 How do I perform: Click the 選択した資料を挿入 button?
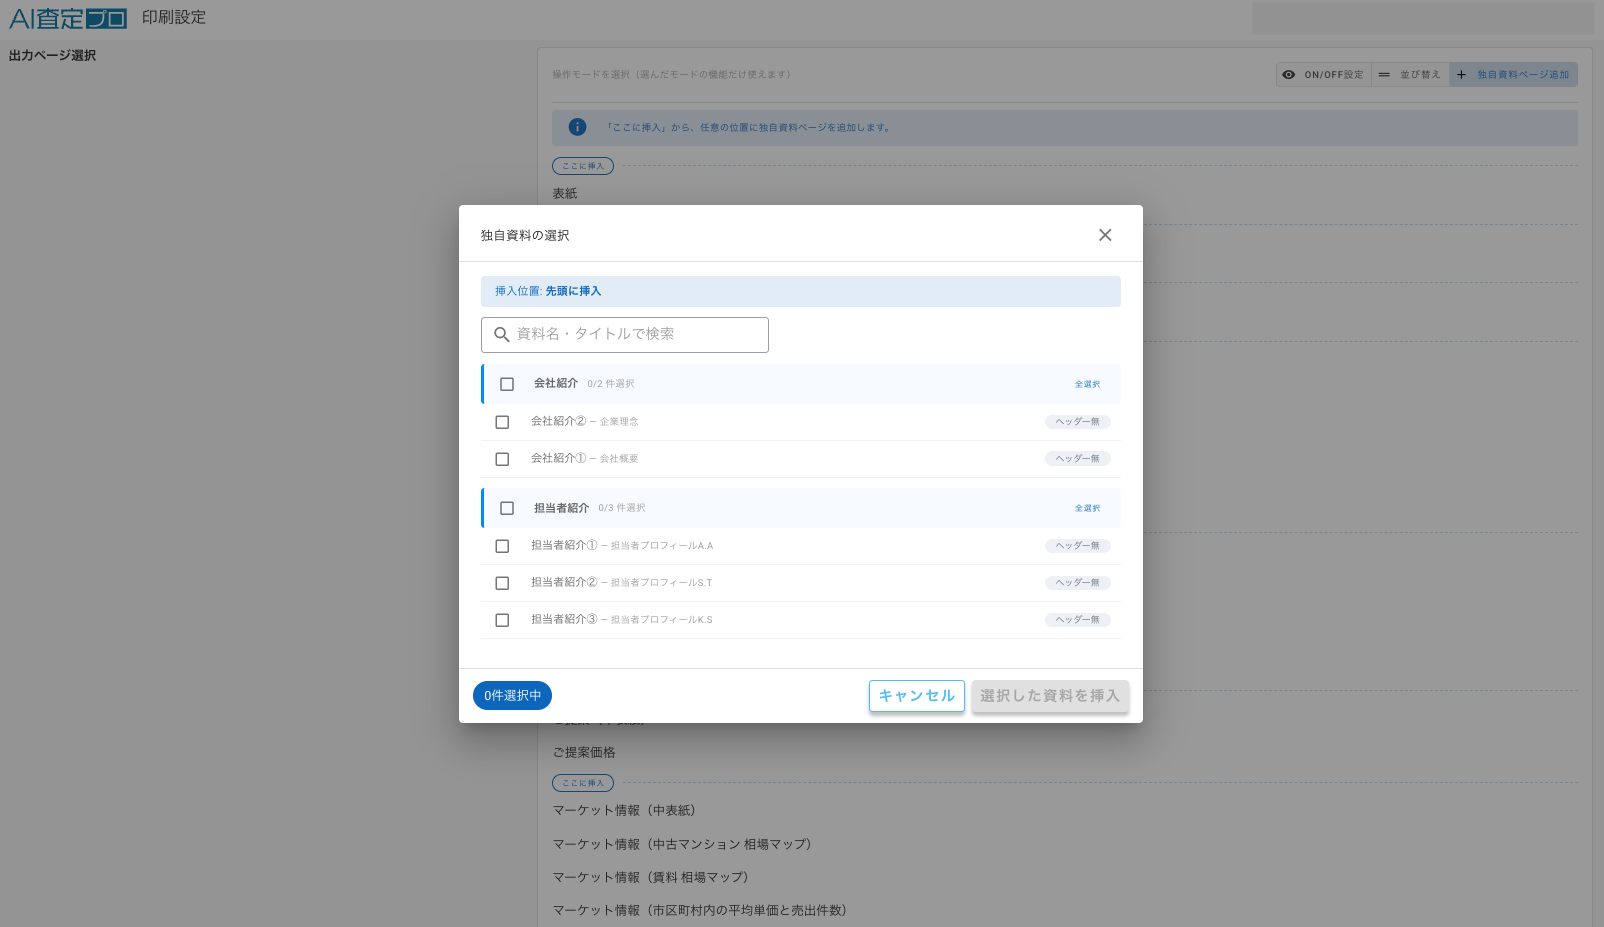pyautogui.click(x=1050, y=696)
